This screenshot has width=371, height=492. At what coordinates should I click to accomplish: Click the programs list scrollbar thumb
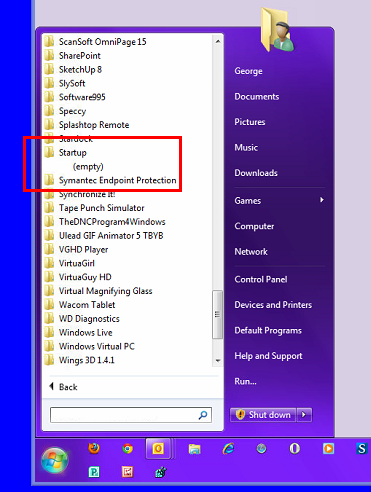pyautogui.click(x=218, y=314)
